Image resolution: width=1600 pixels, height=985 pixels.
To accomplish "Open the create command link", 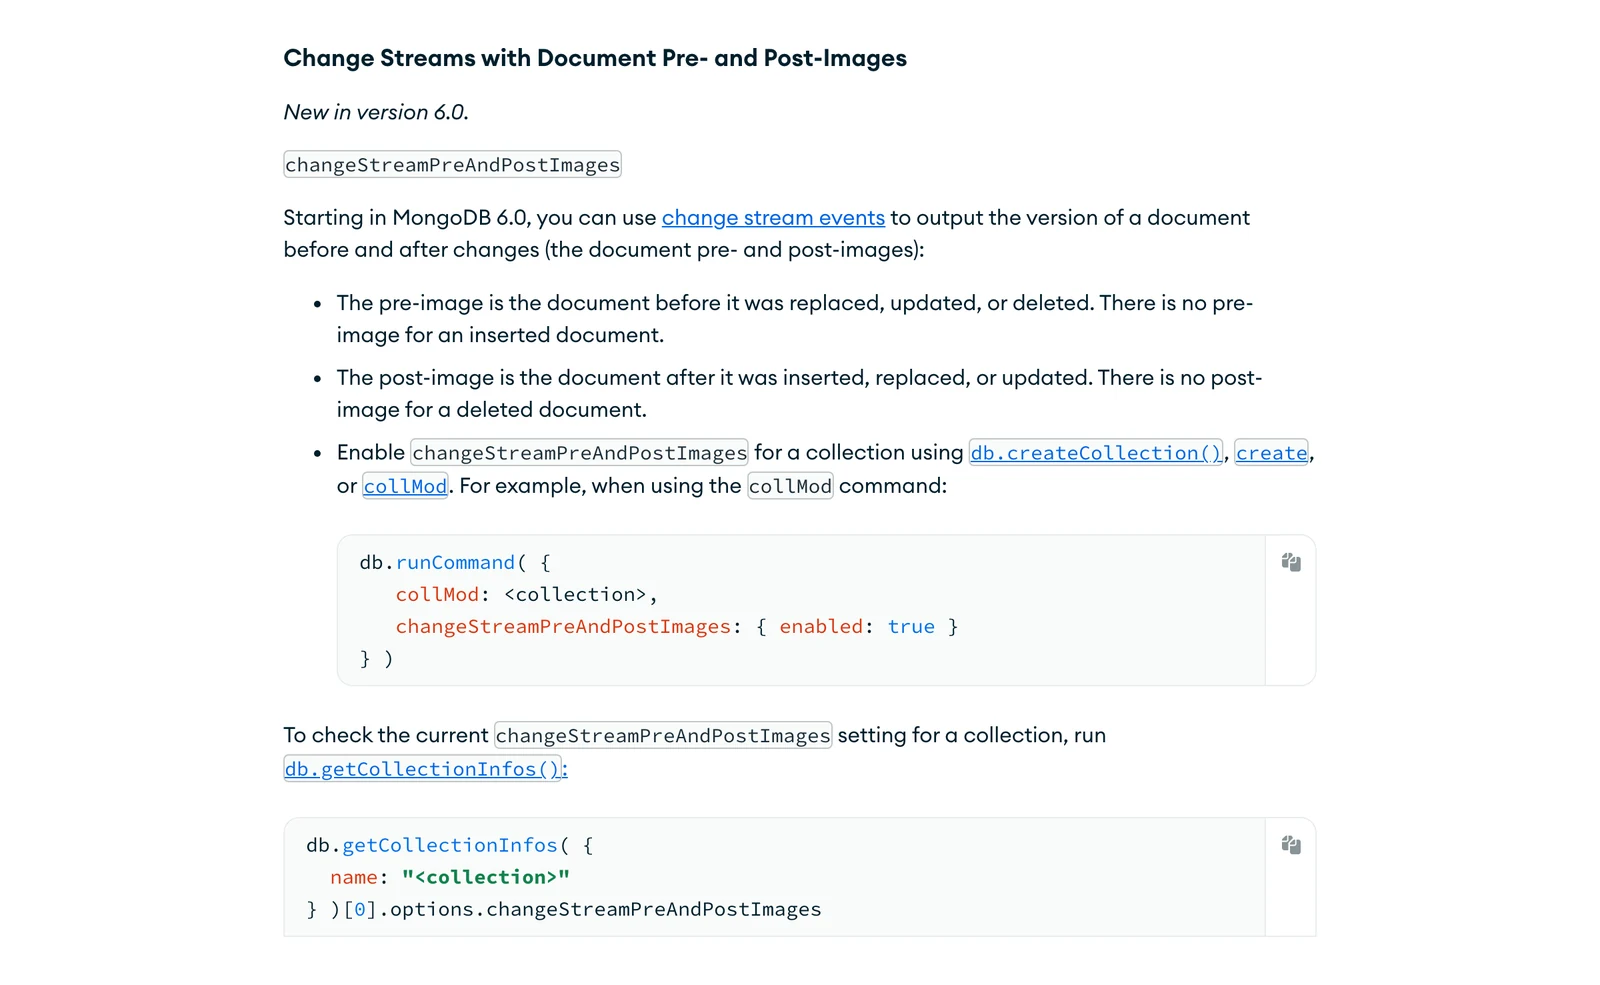I will (x=1271, y=453).
